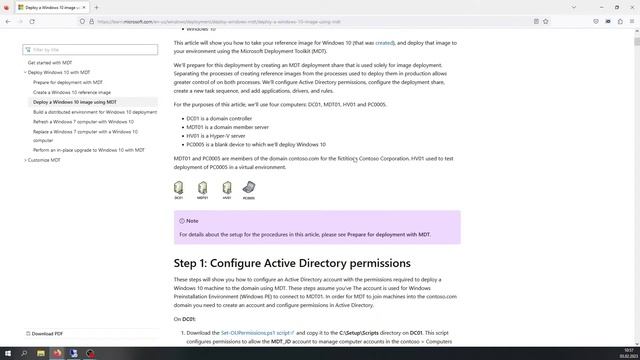
Task: Open the extensions puzzle icon
Action: 620,22
